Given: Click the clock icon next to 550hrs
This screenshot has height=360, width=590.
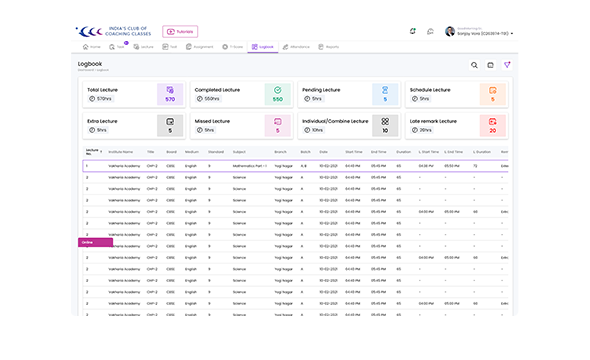Looking at the screenshot, I should [x=199, y=99].
